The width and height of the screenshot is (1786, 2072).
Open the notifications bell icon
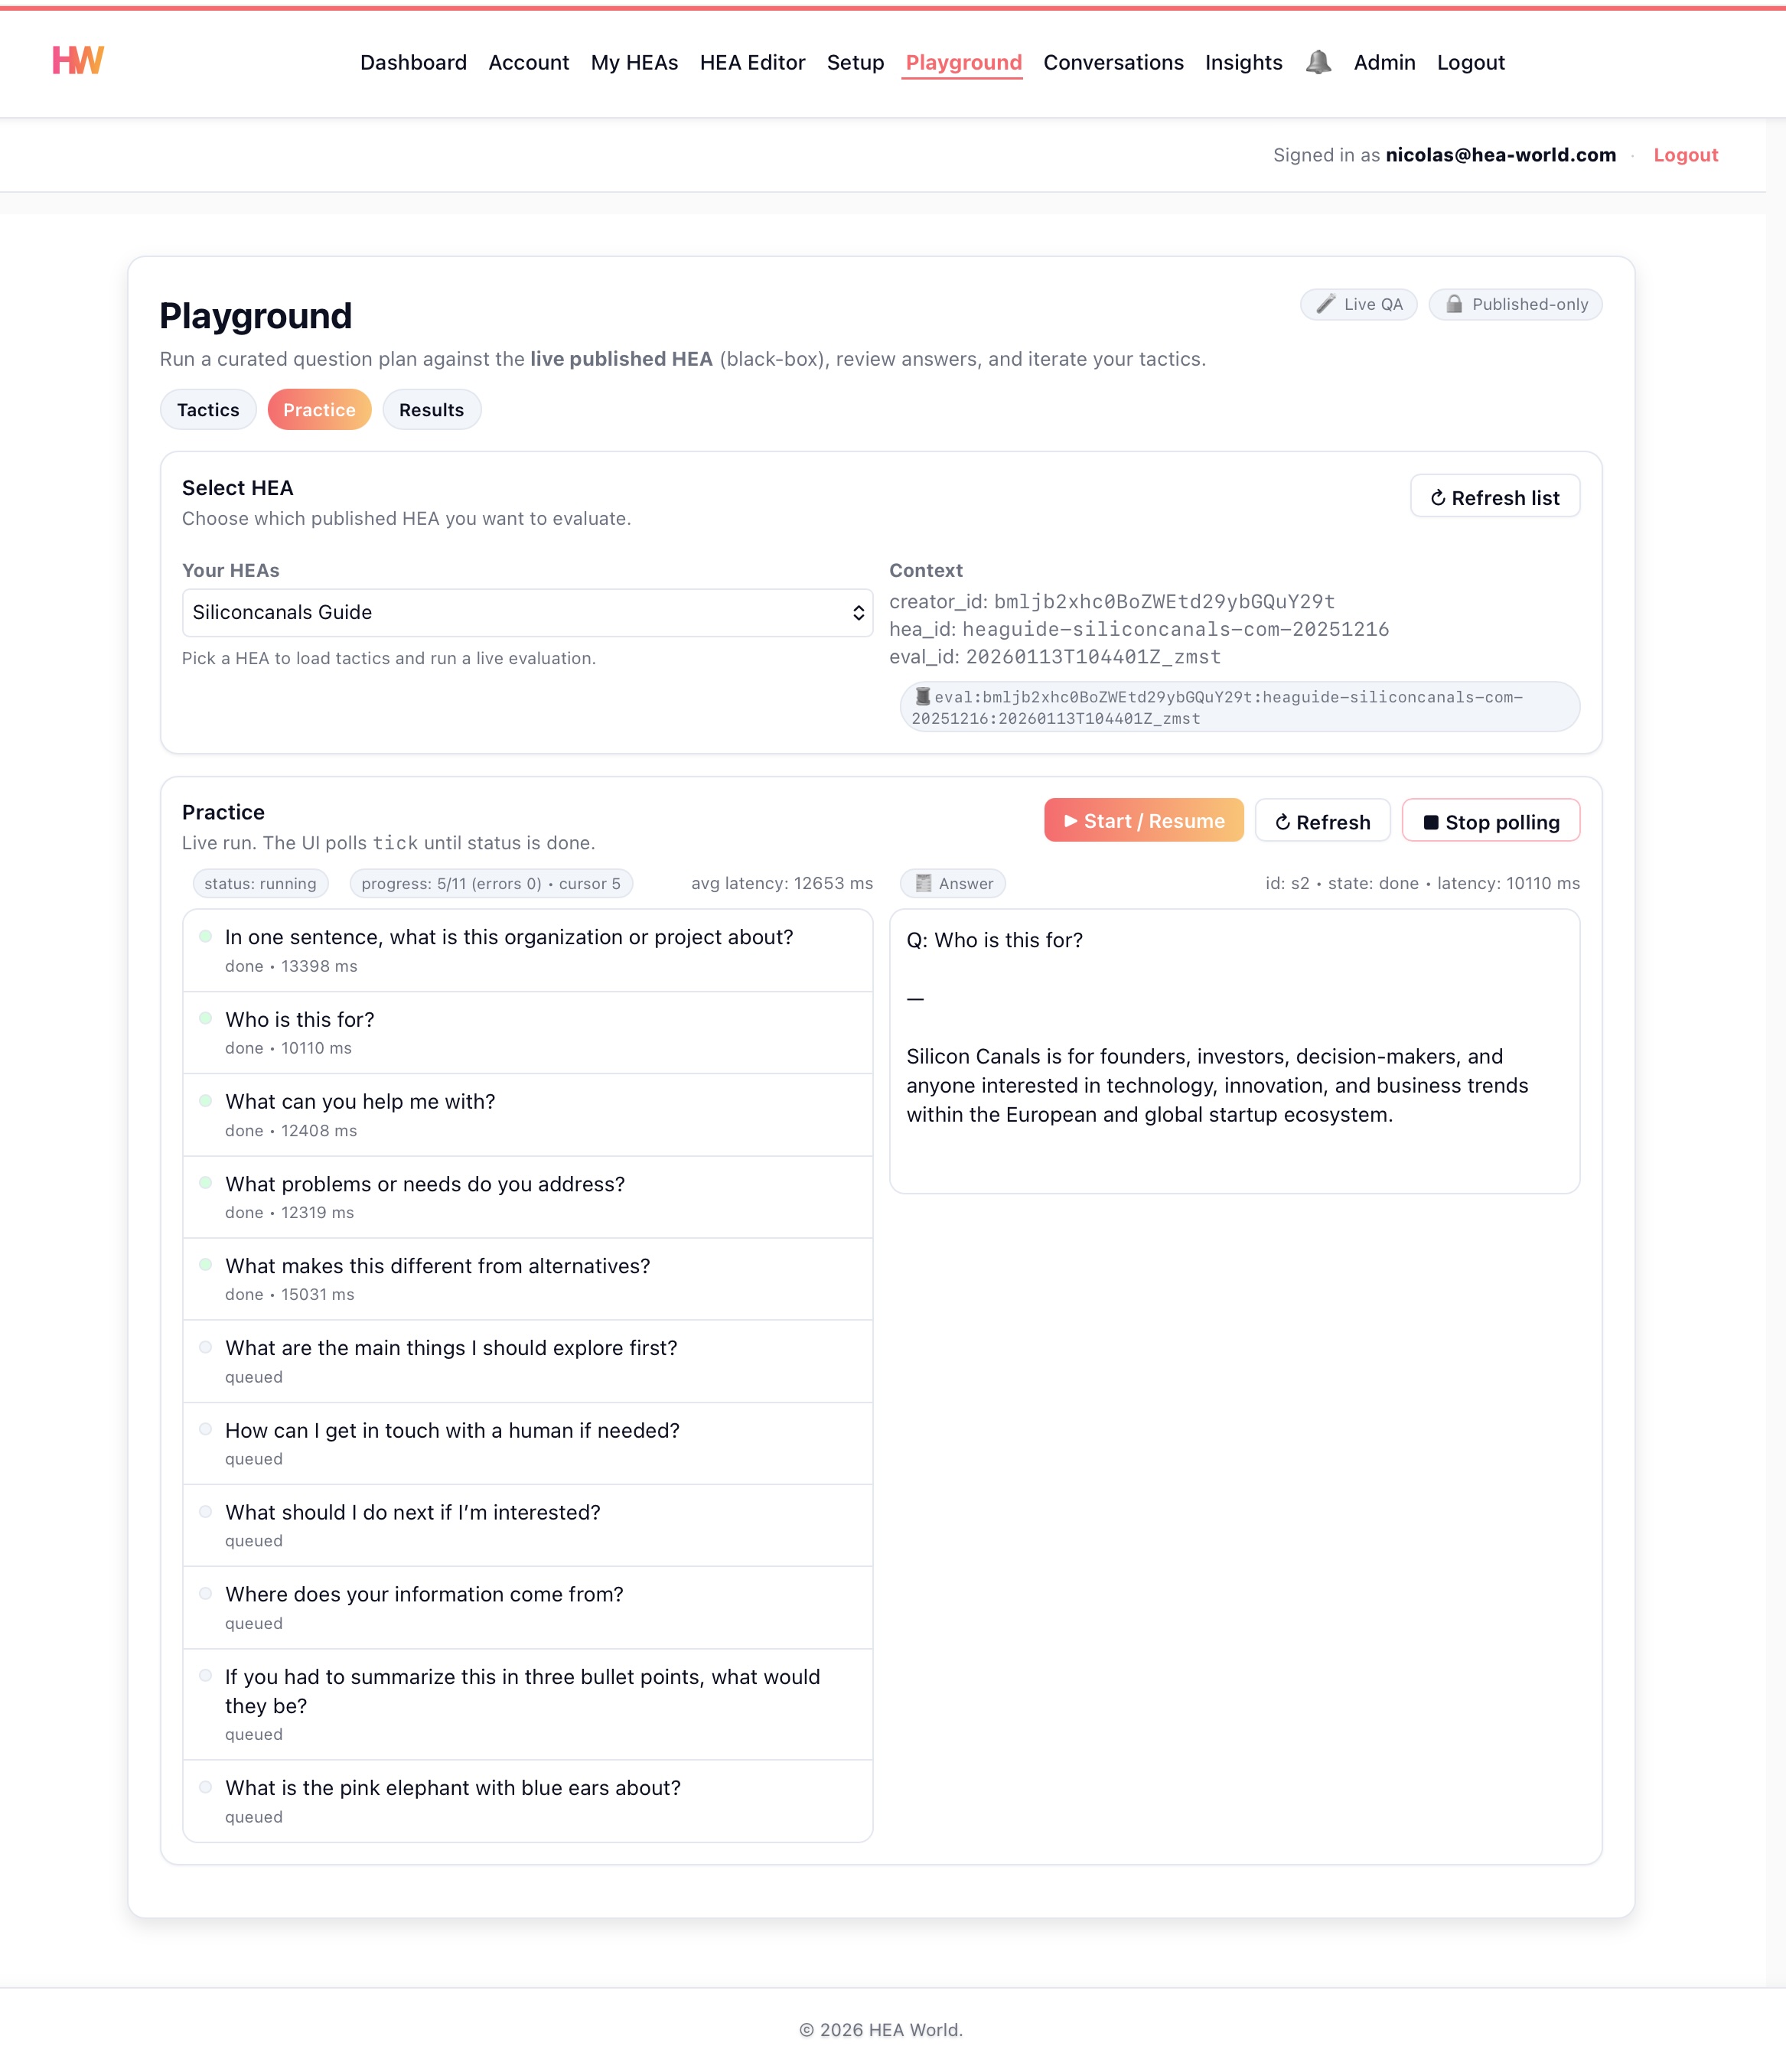point(1318,62)
